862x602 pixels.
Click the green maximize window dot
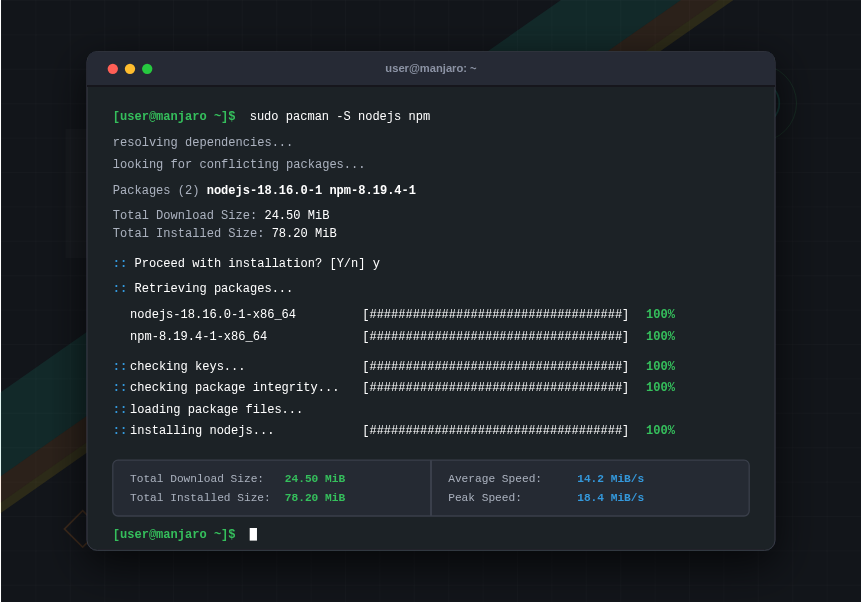point(147,69)
